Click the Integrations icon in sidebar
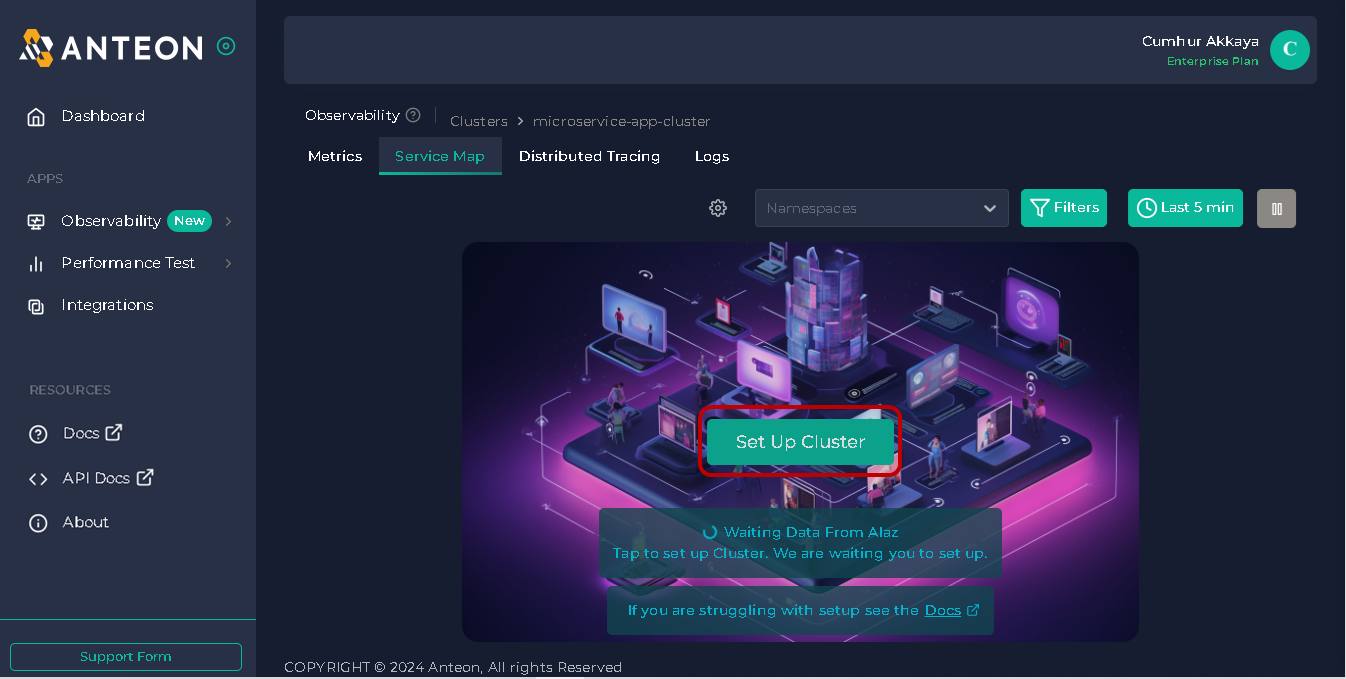This screenshot has width=1346, height=679. tap(37, 306)
